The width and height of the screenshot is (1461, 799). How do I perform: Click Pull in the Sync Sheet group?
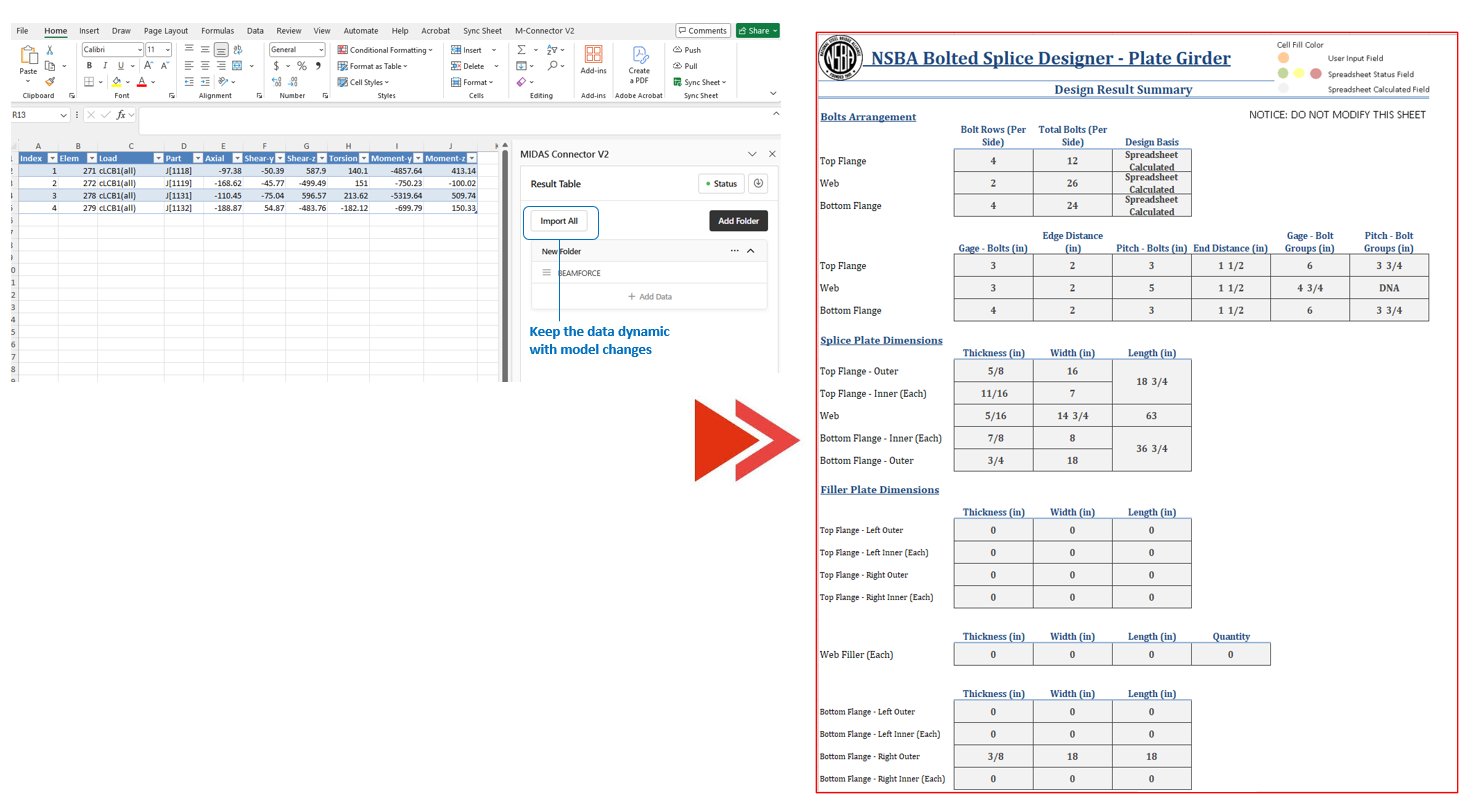point(686,65)
